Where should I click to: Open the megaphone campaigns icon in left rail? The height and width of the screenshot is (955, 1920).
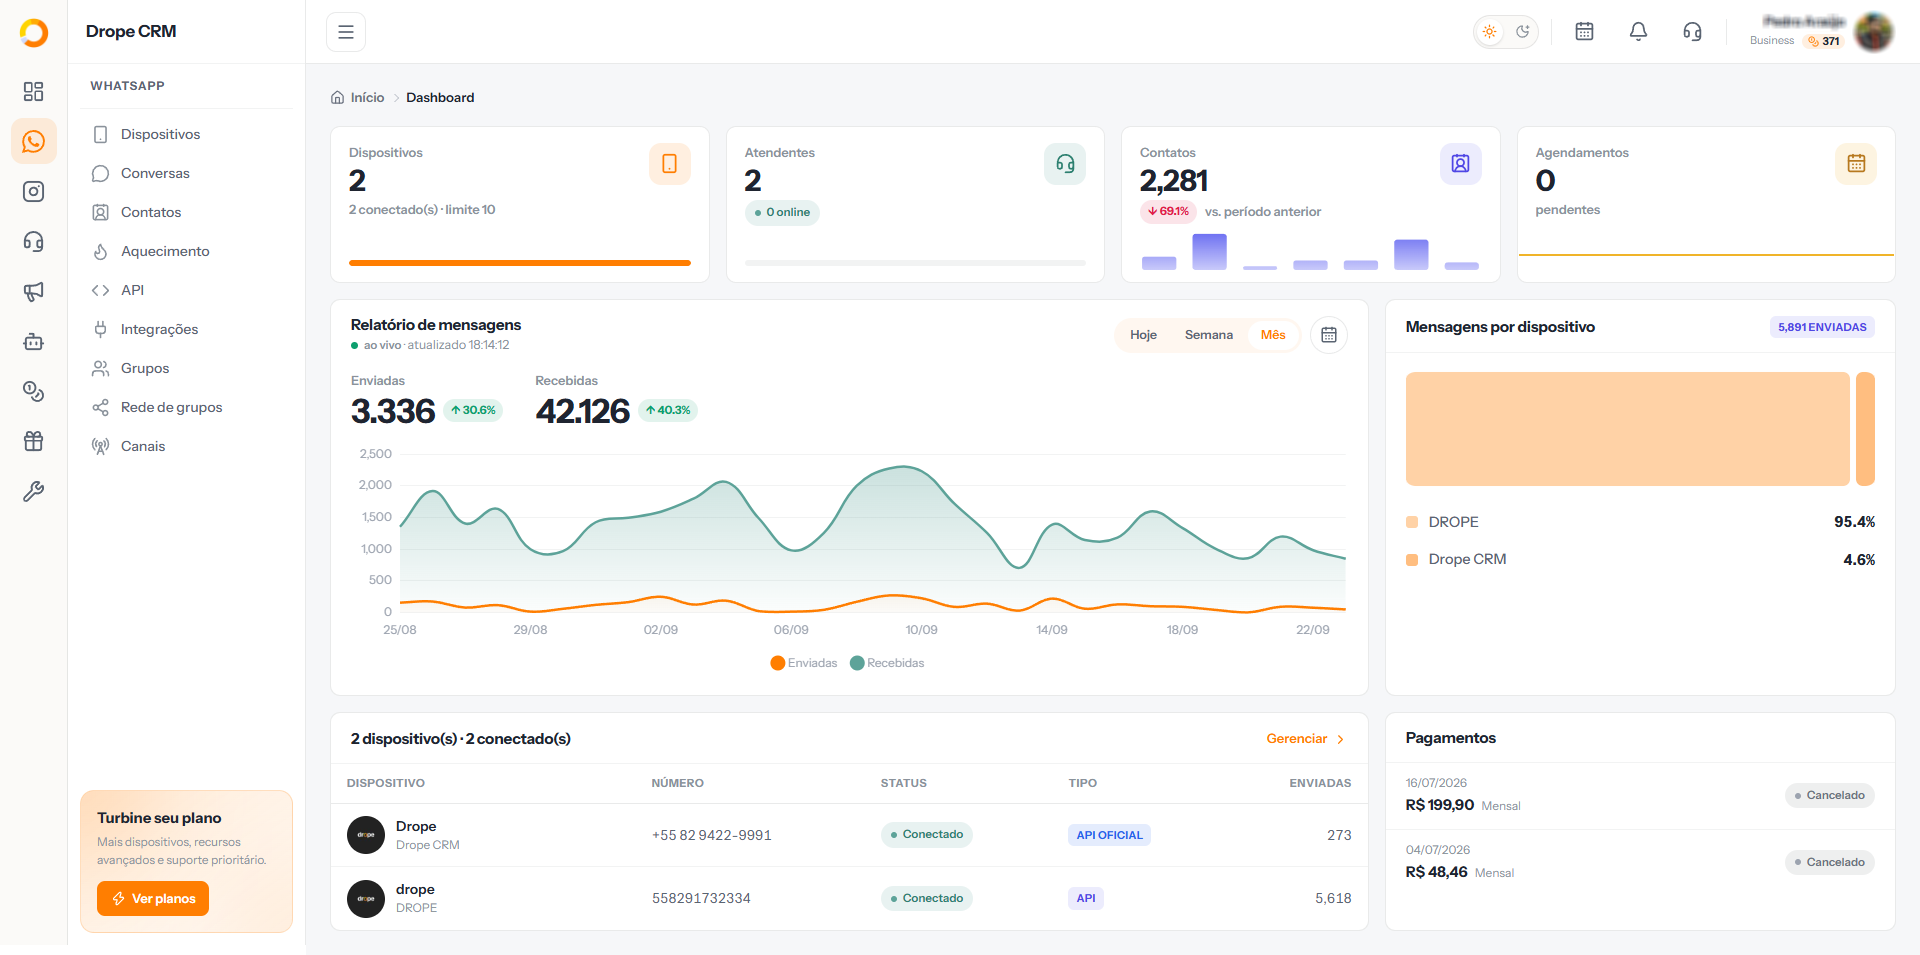(33, 292)
